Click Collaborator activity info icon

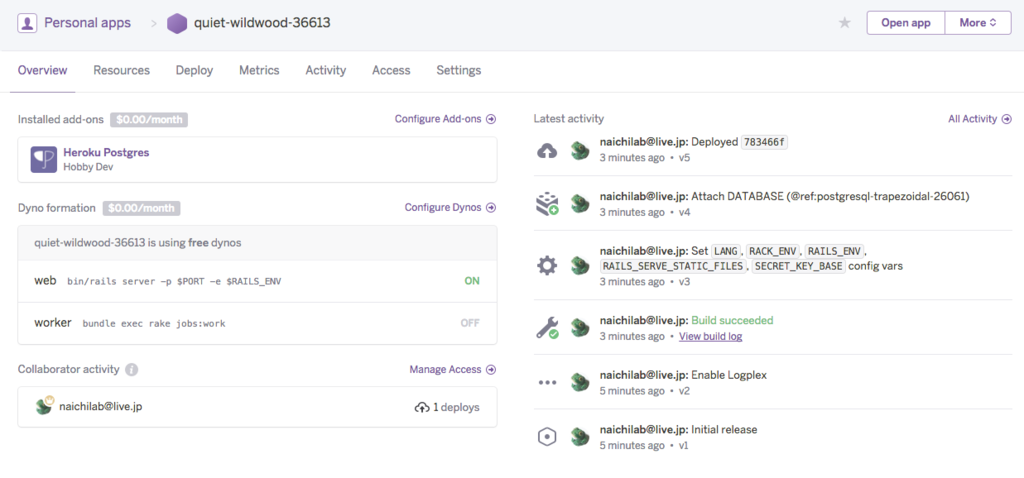coord(131,370)
